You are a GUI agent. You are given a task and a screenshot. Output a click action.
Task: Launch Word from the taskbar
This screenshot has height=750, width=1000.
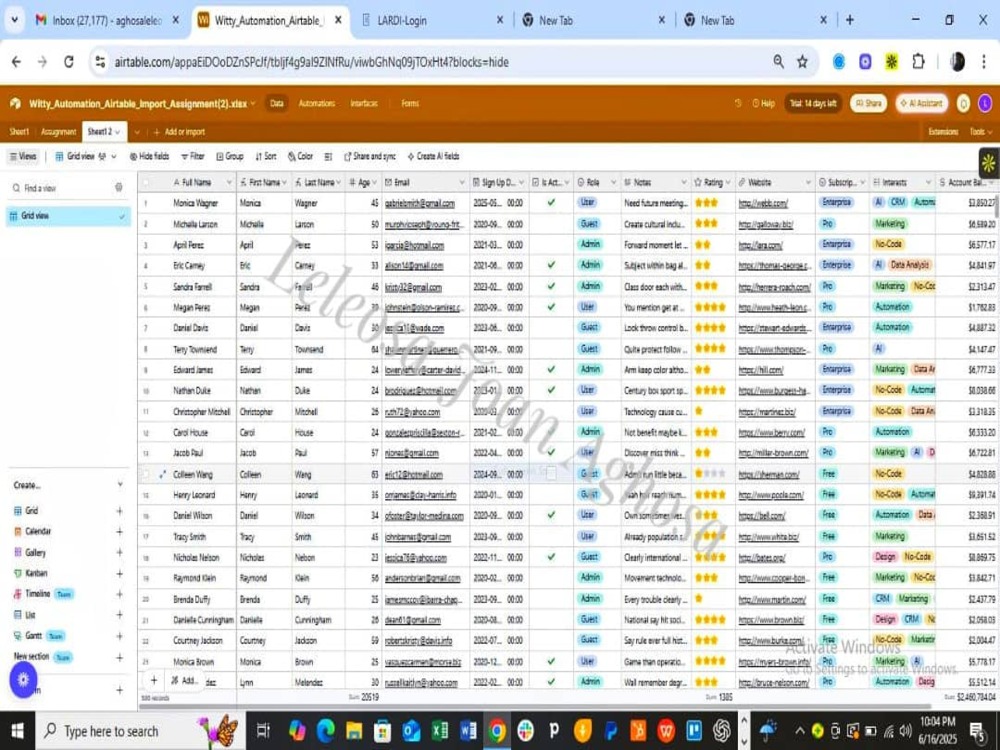[468, 731]
